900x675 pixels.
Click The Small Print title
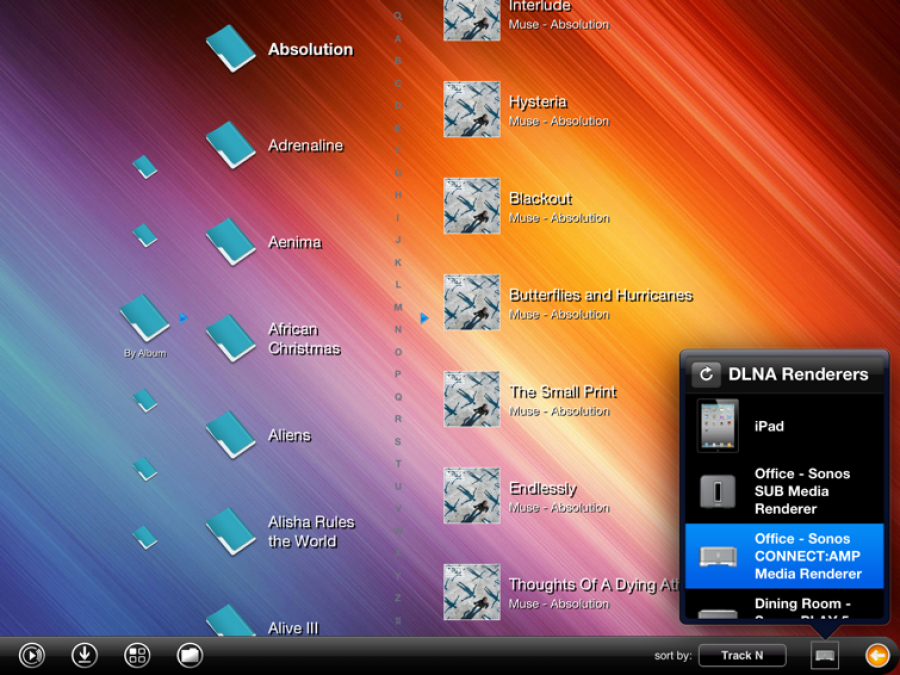tap(563, 392)
